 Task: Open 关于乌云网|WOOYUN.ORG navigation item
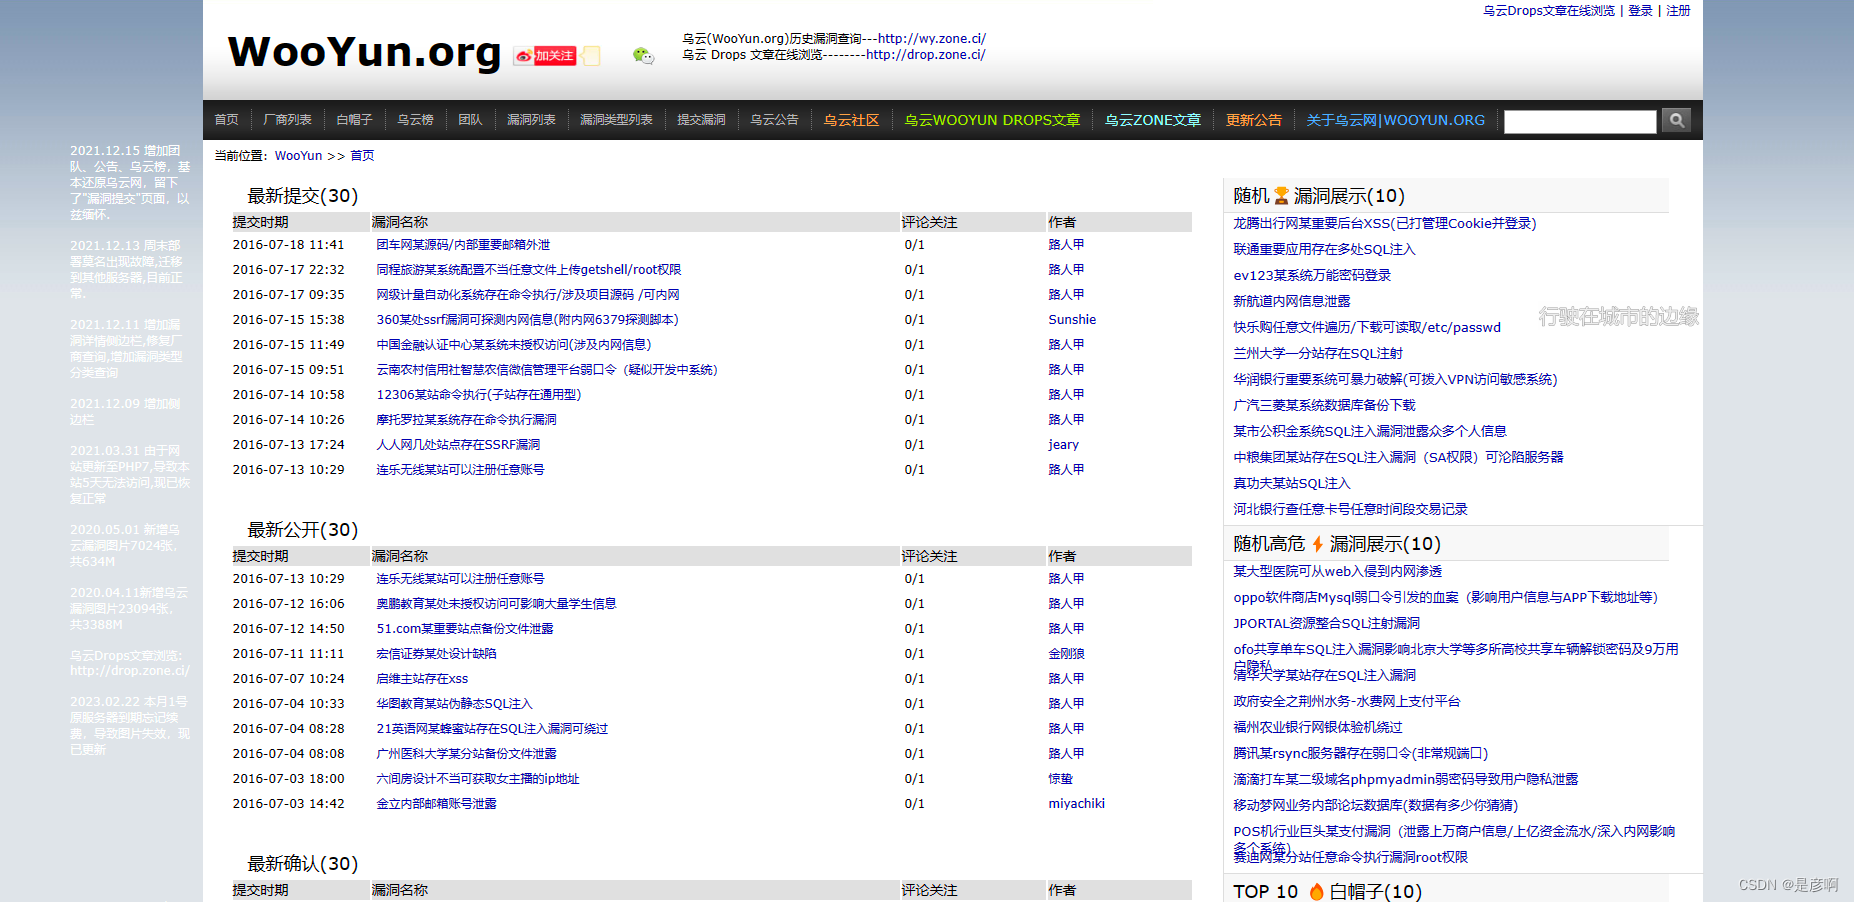[x=1396, y=120]
